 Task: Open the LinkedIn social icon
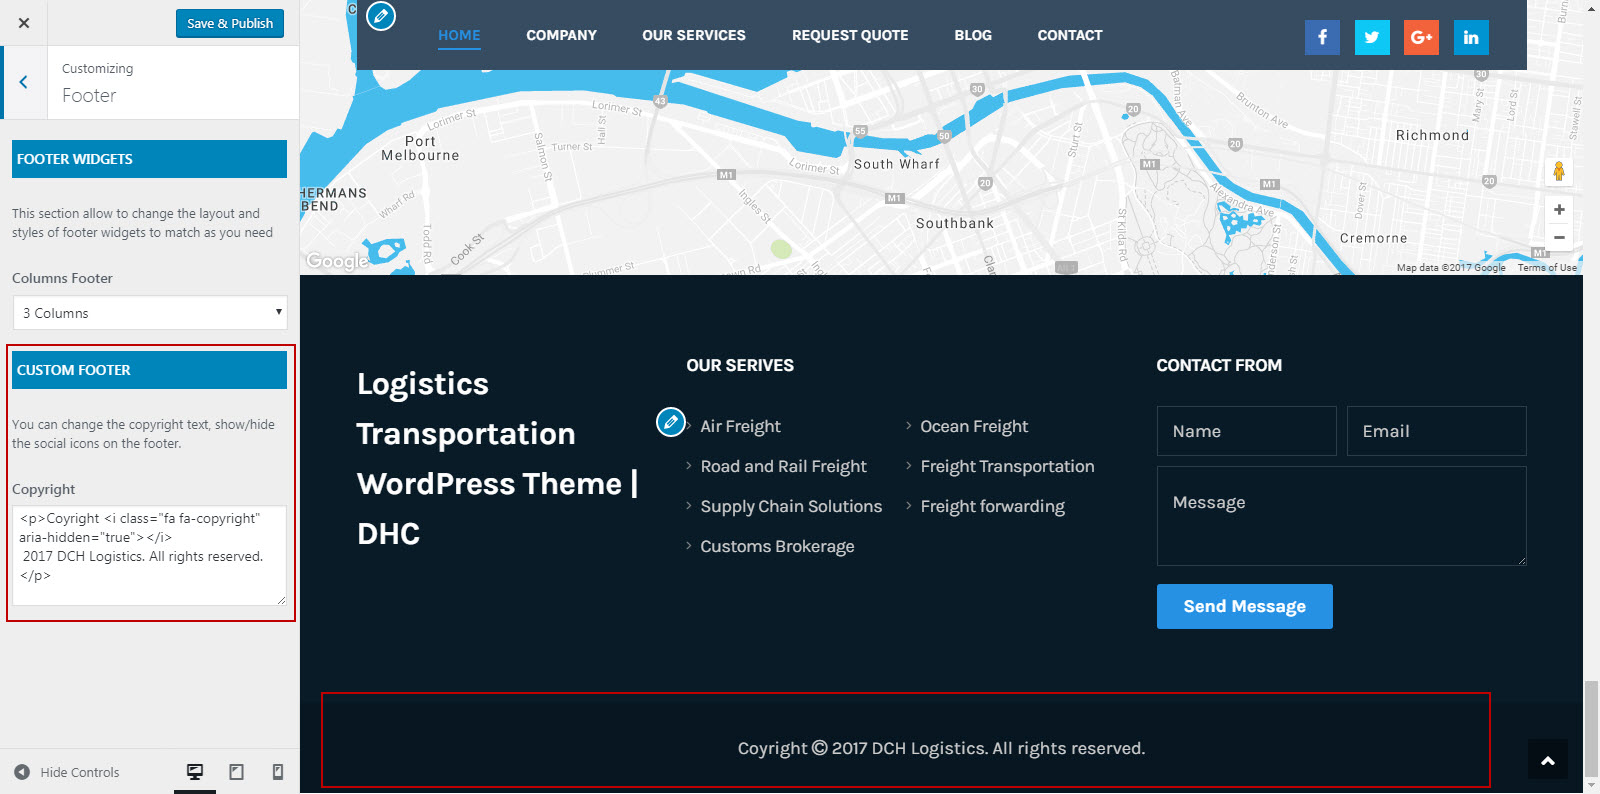[1471, 37]
